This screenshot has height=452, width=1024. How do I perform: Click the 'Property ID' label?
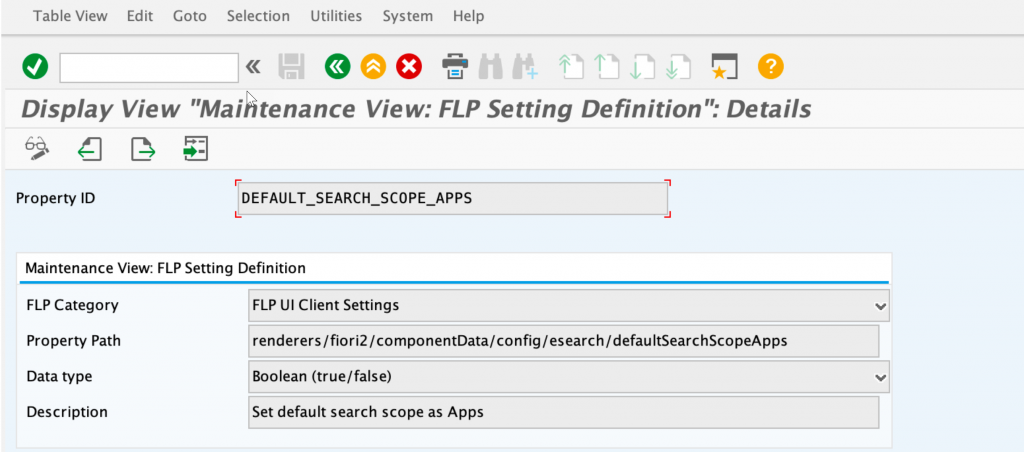point(56,199)
